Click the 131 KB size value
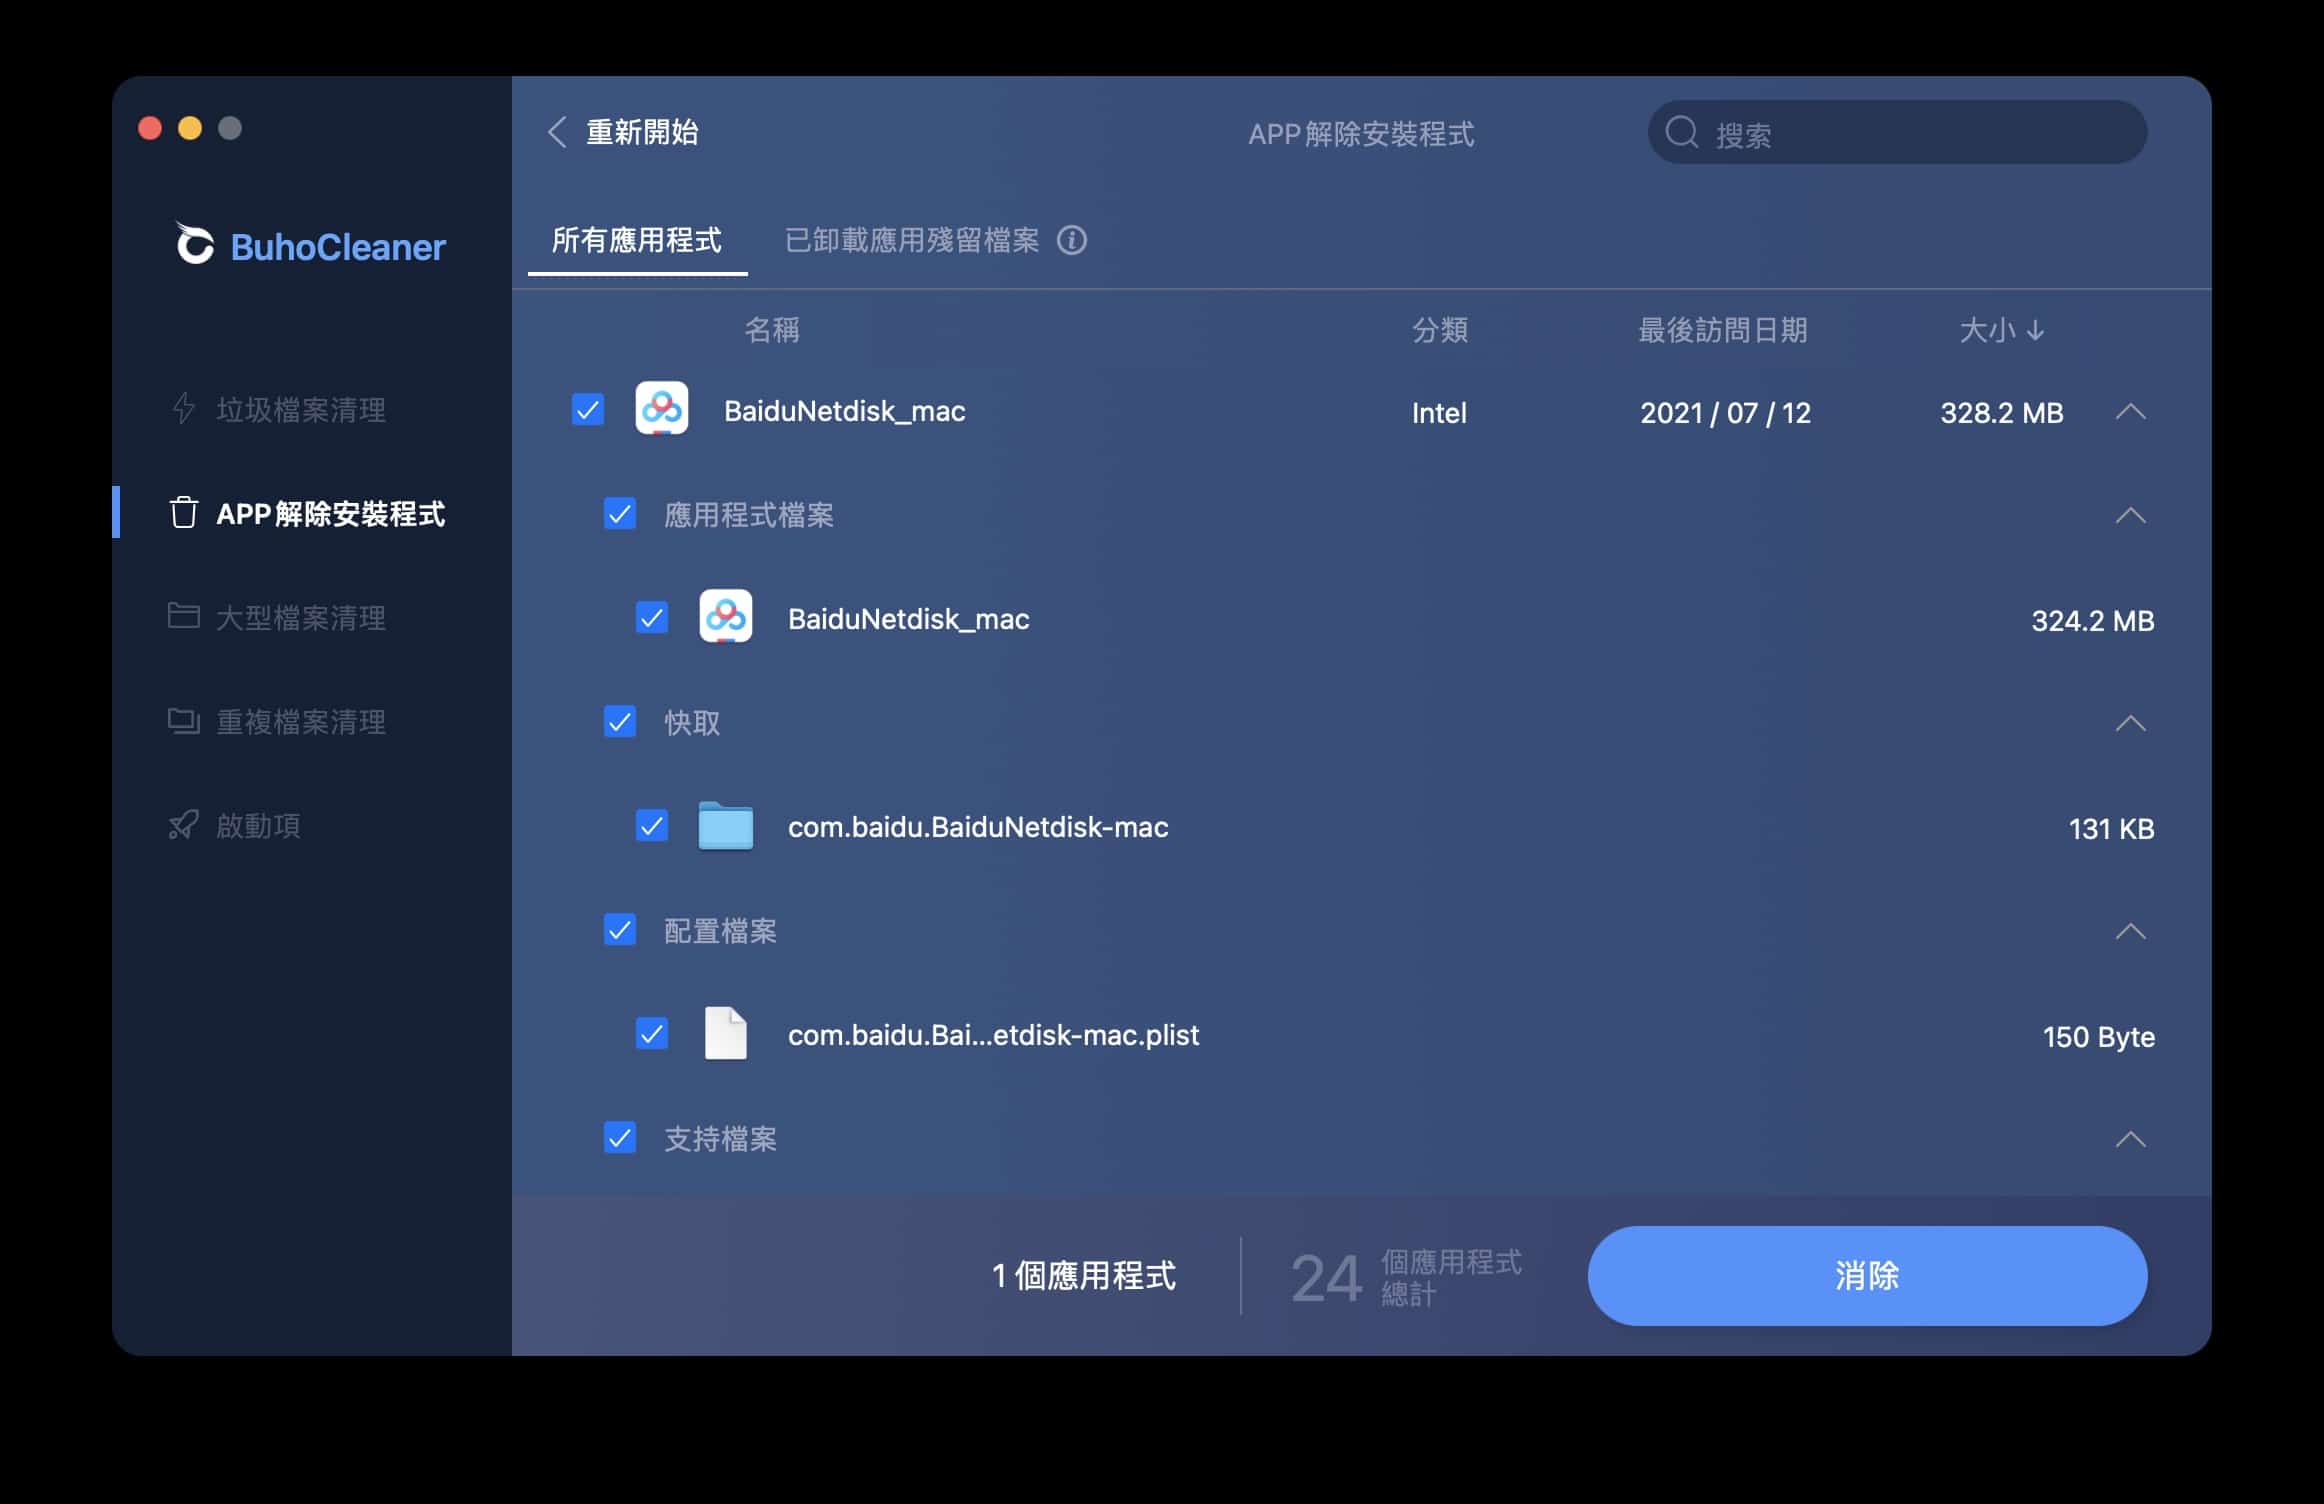The height and width of the screenshot is (1504, 2324). point(2111,828)
